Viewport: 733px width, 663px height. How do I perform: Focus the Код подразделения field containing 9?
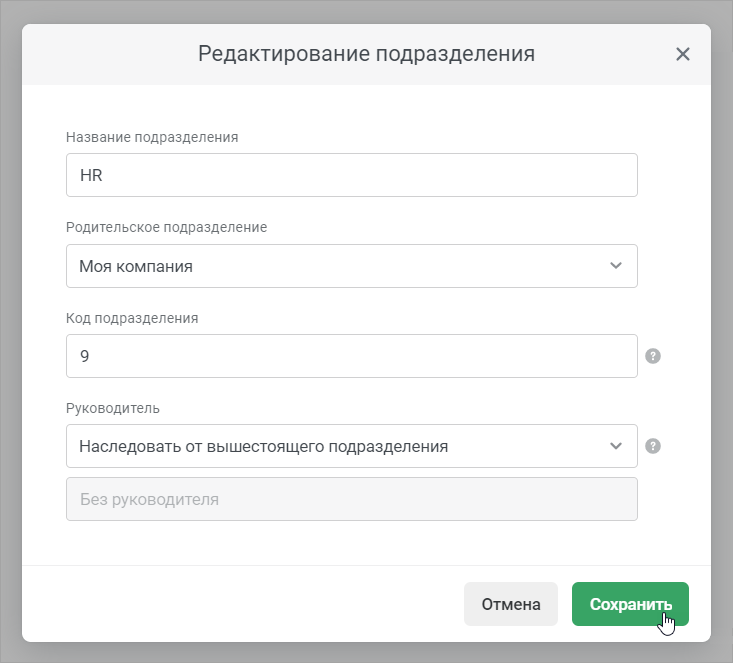pyautogui.click(x=352, y=356)
